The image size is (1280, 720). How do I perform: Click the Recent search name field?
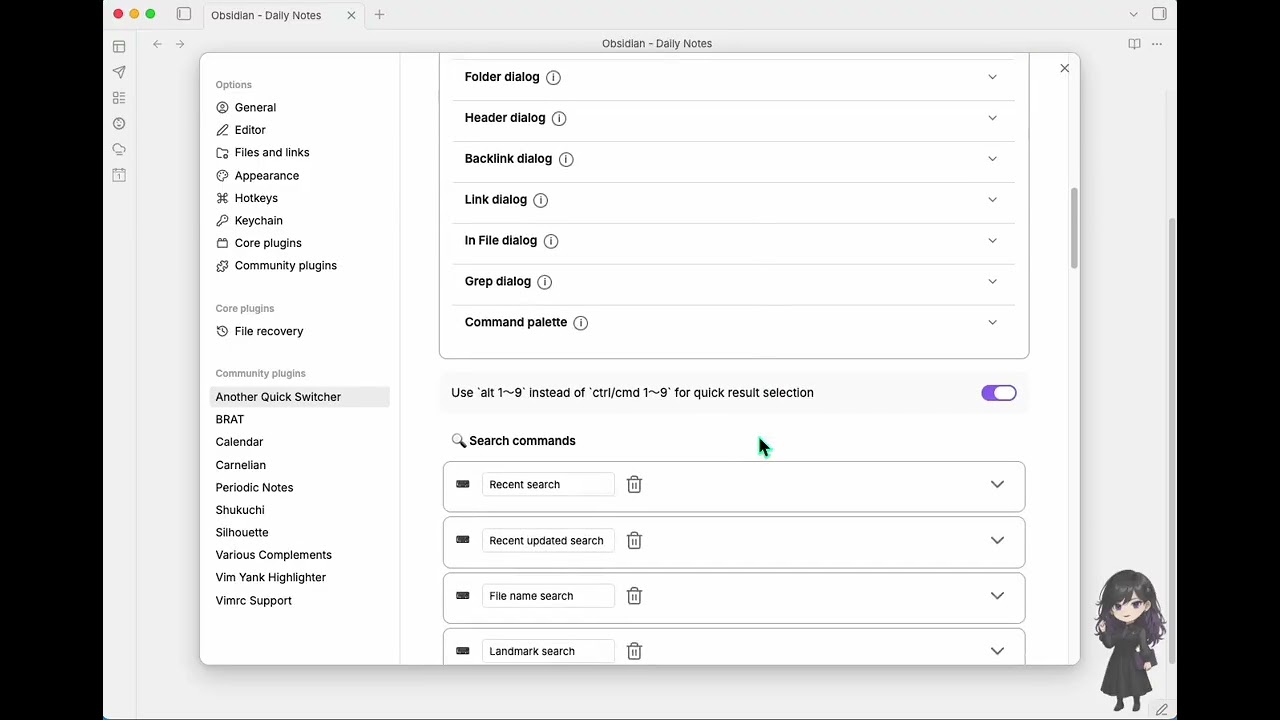(x=548, y=485)
